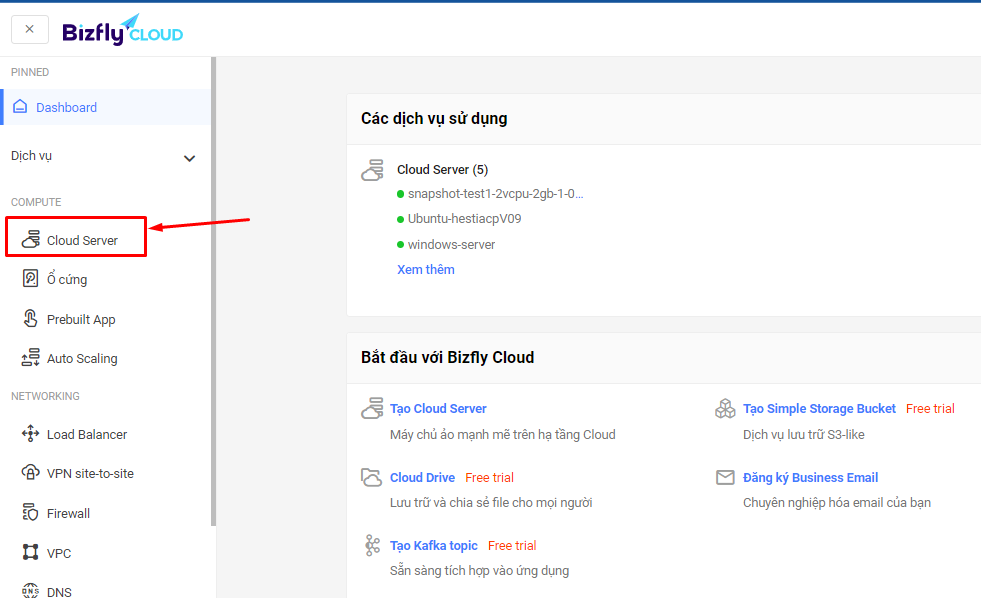
Task: Click the Bizfly Cloud logo
Action: coord(123,30)
